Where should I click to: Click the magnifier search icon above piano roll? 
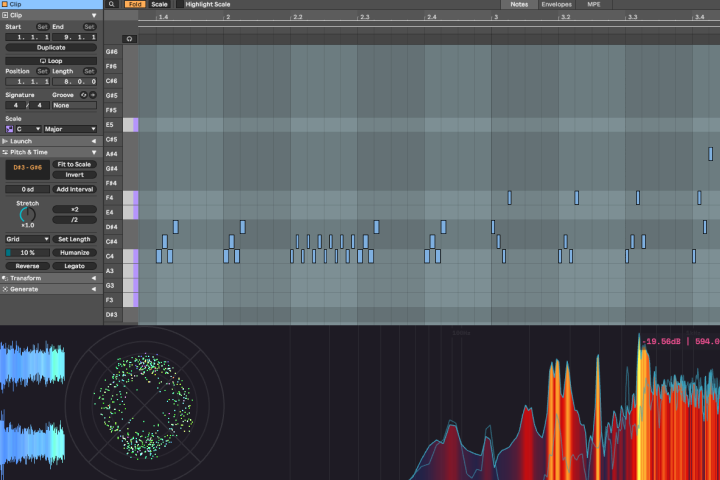pos(112,4)
